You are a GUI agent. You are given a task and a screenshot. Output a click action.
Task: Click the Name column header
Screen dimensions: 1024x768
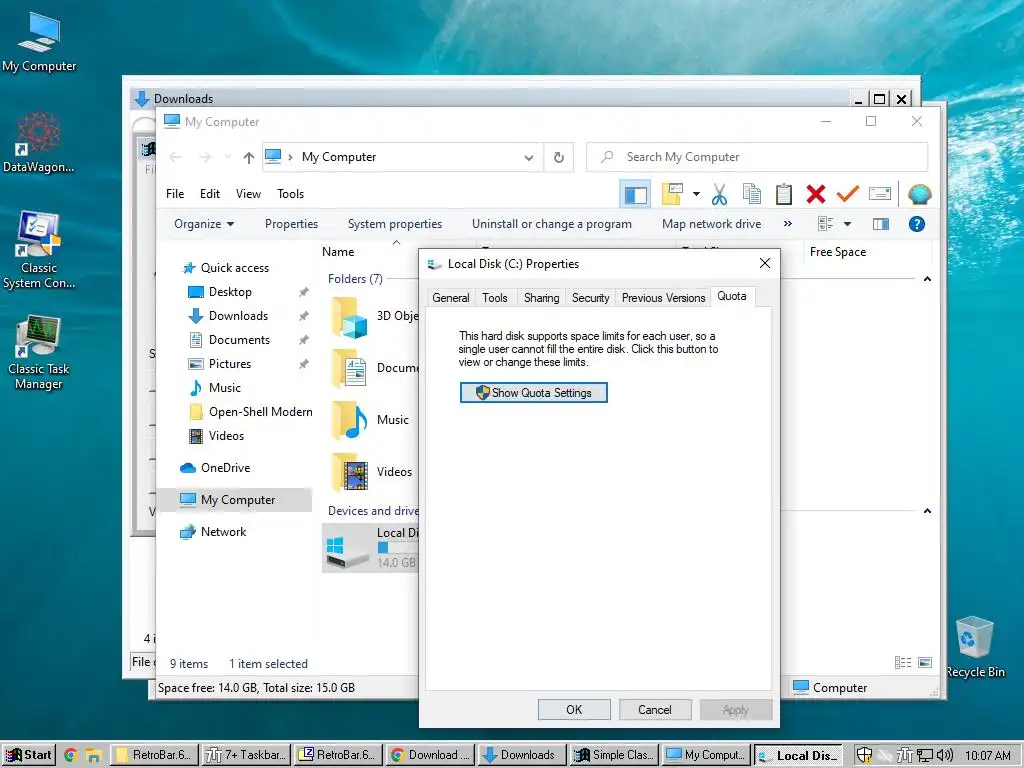point(338,252)
